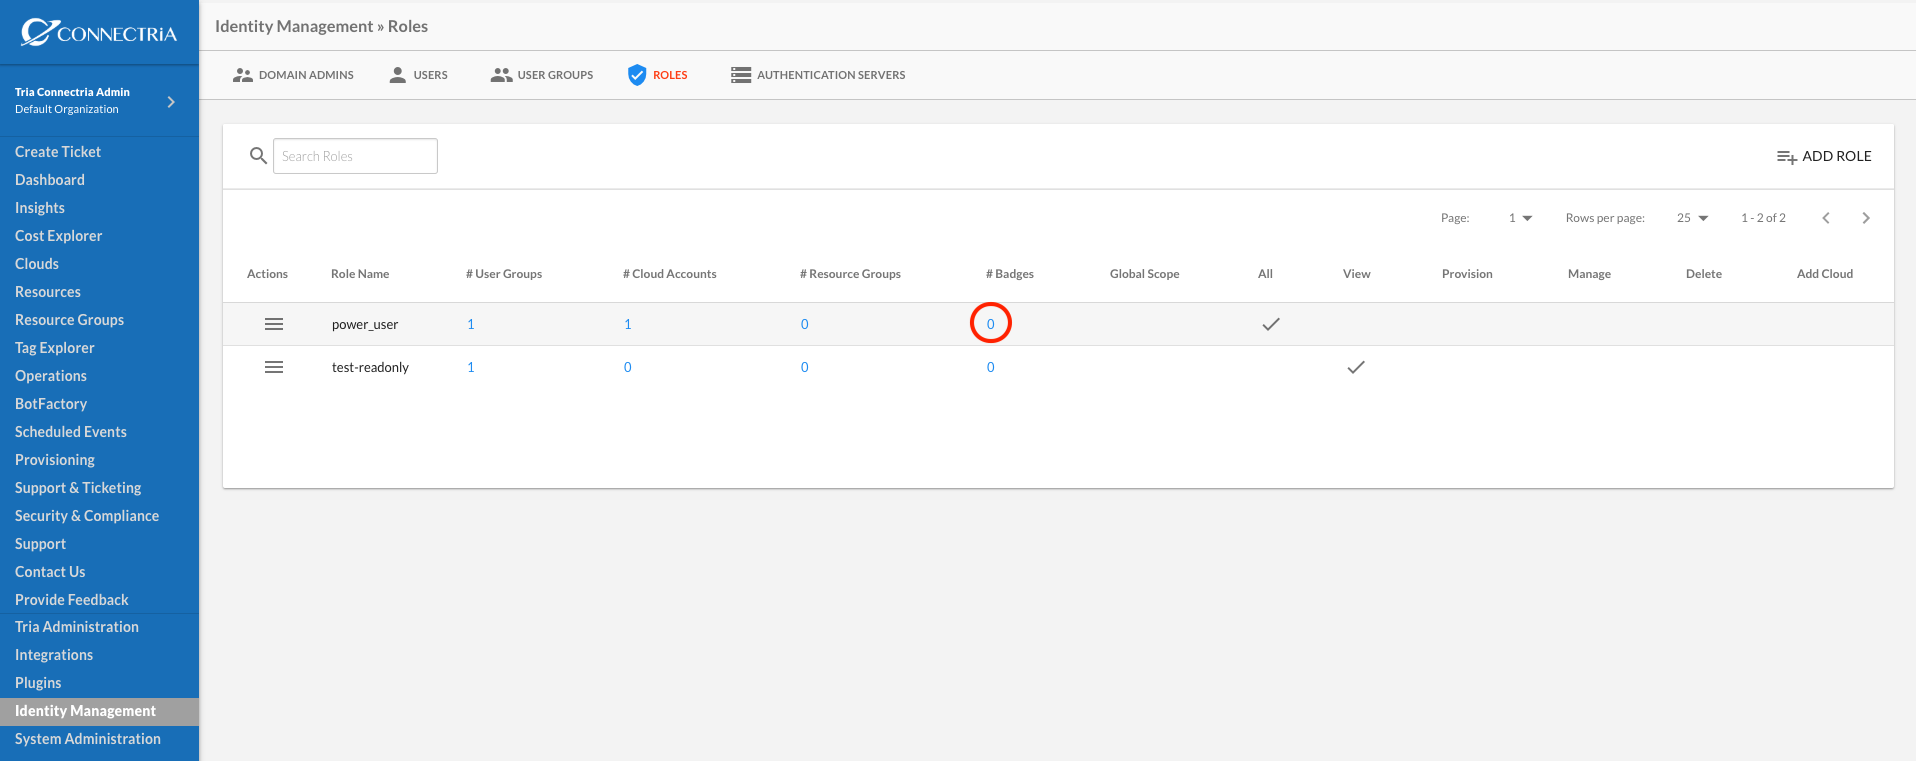Click the Connectria logo
The height and width of the screenshot is (761, 1916).
coord(99,33)
